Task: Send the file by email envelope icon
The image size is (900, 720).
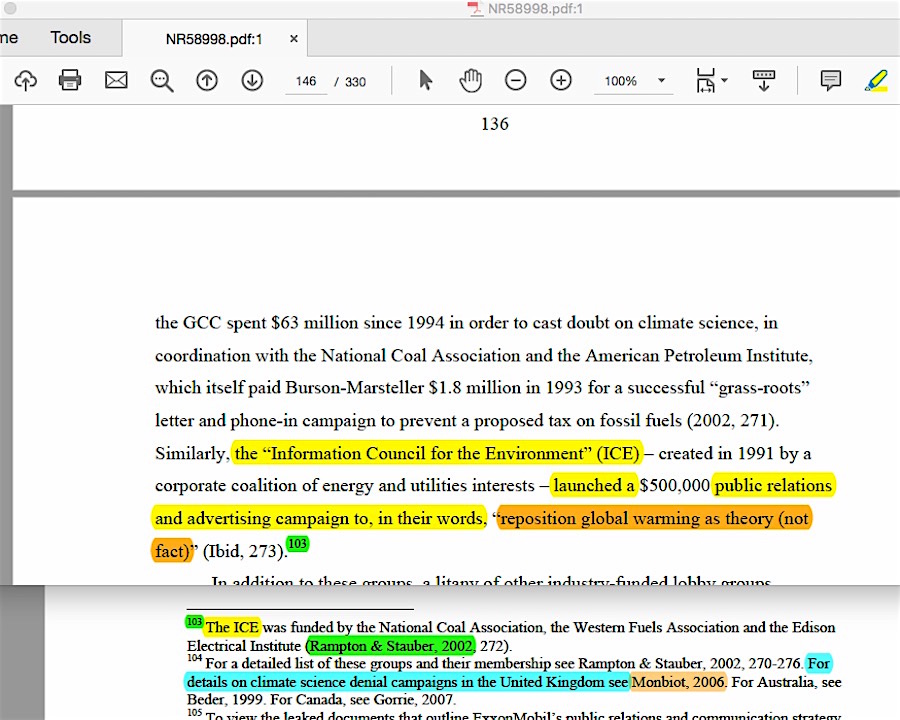Action: coord(116,81)
